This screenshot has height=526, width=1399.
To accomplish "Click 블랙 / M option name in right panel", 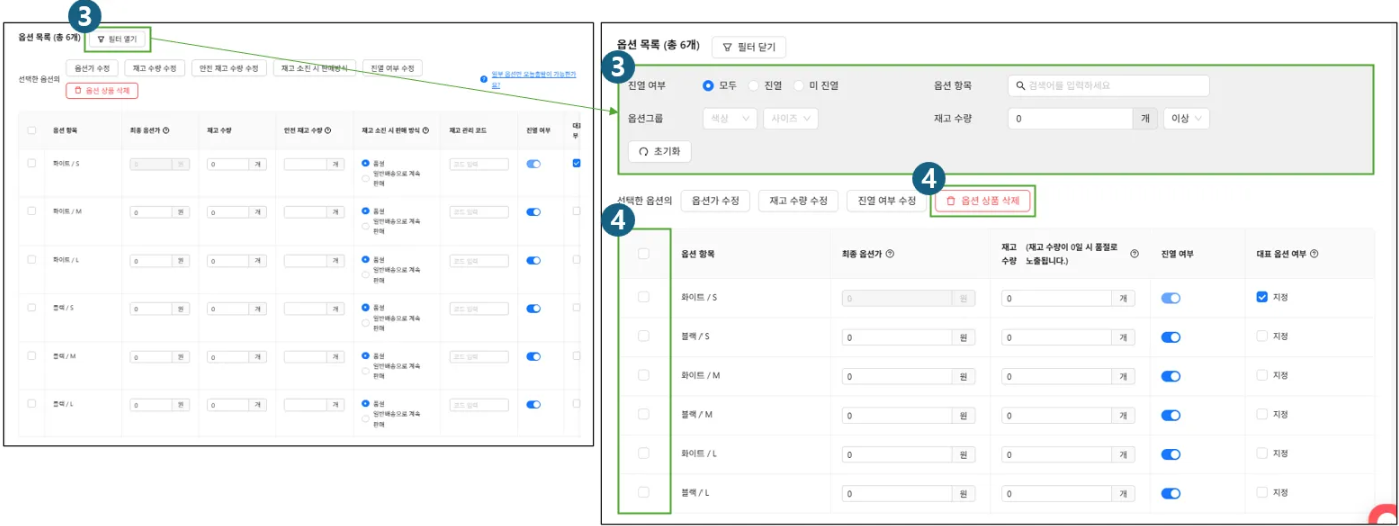I will [x=696, y=415].
